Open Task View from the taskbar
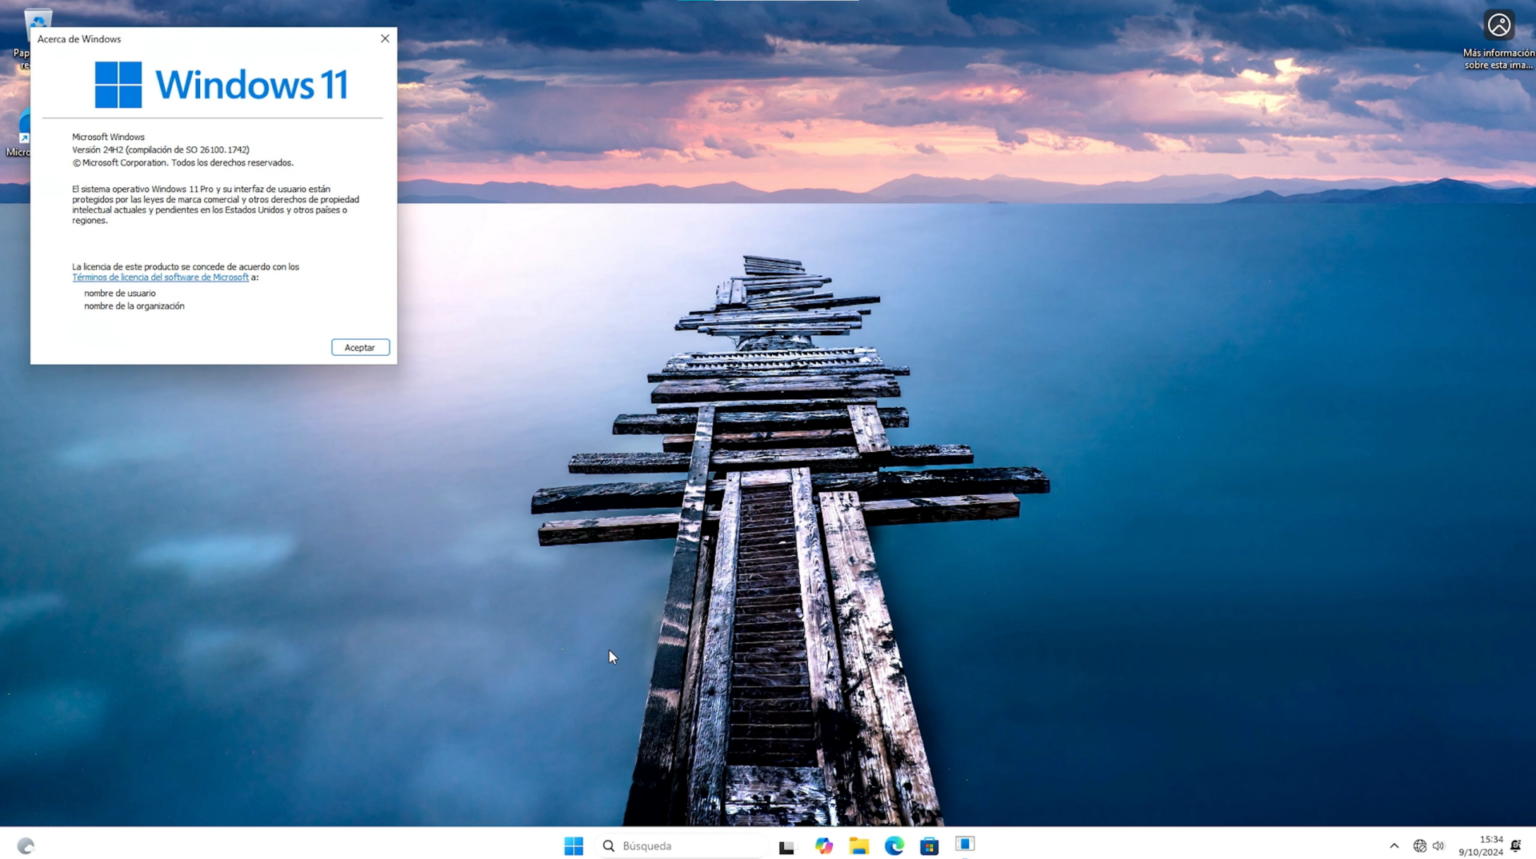Image resolution: width=1536 pixels, height=859 pixels. click(x=786, y=845)
